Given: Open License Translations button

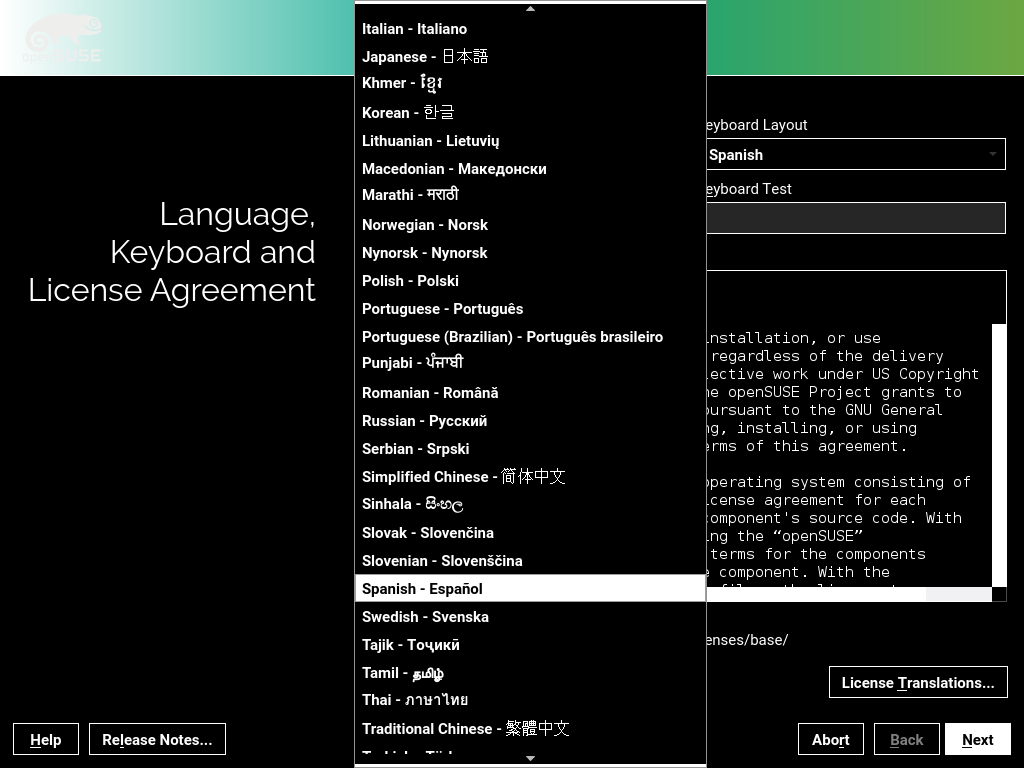Looking at the screenshot, I should 917,683.
